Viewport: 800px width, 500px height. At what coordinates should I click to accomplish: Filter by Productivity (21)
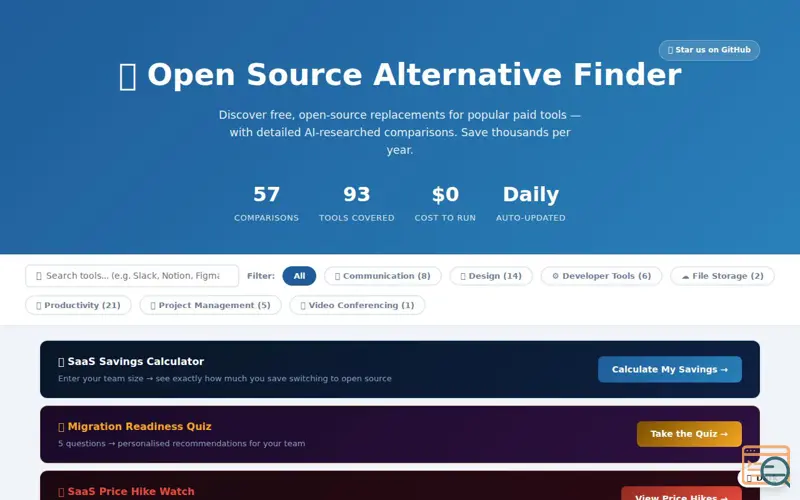click(x=78, y=305)
